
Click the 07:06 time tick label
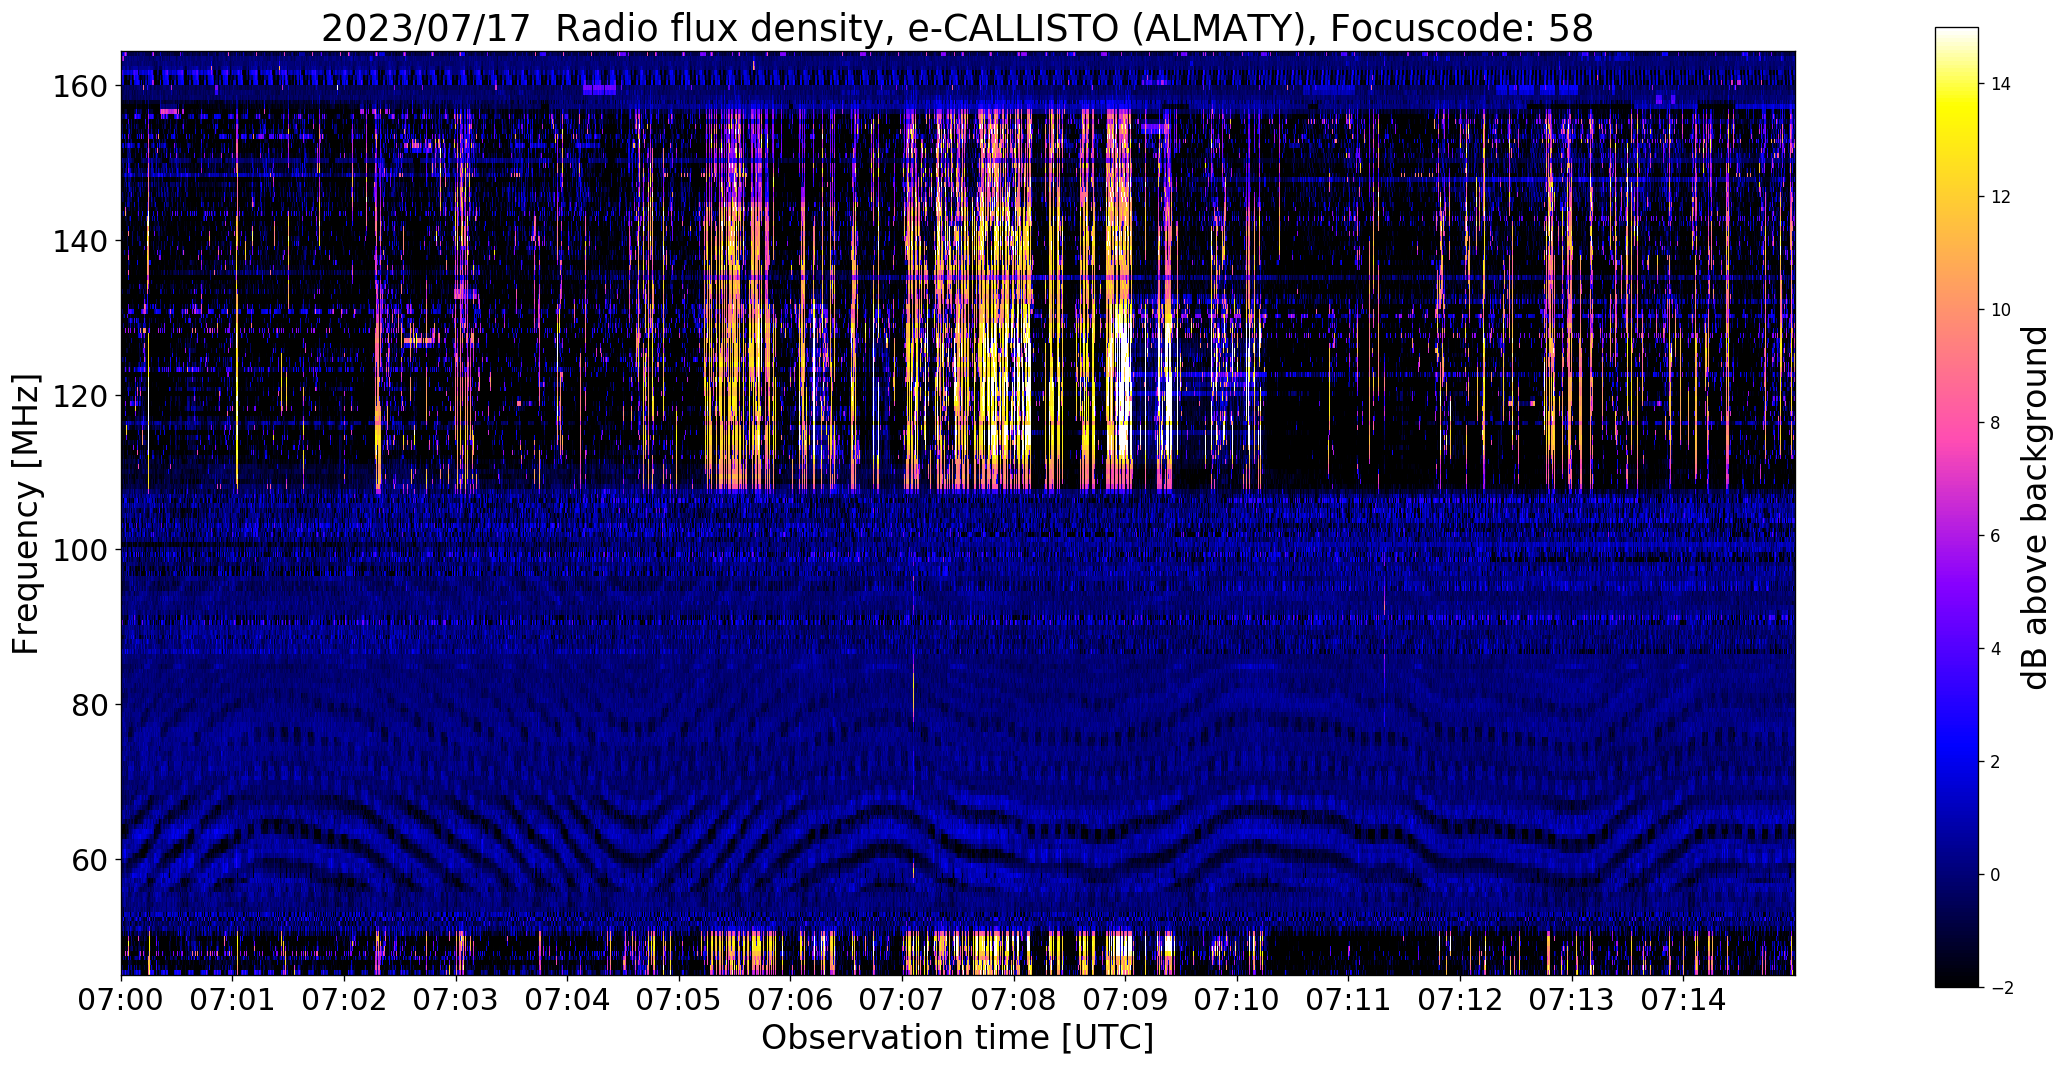[791, 999]
